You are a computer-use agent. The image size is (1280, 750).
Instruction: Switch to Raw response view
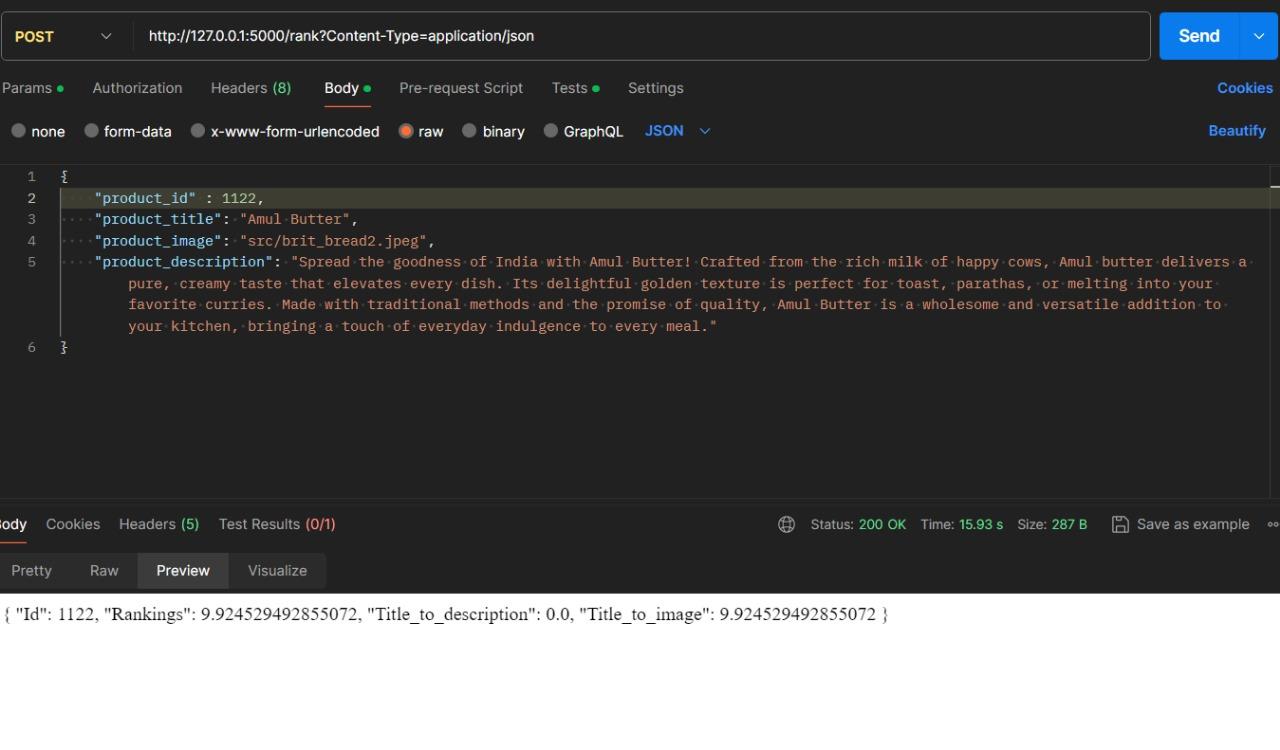[104, 571]
